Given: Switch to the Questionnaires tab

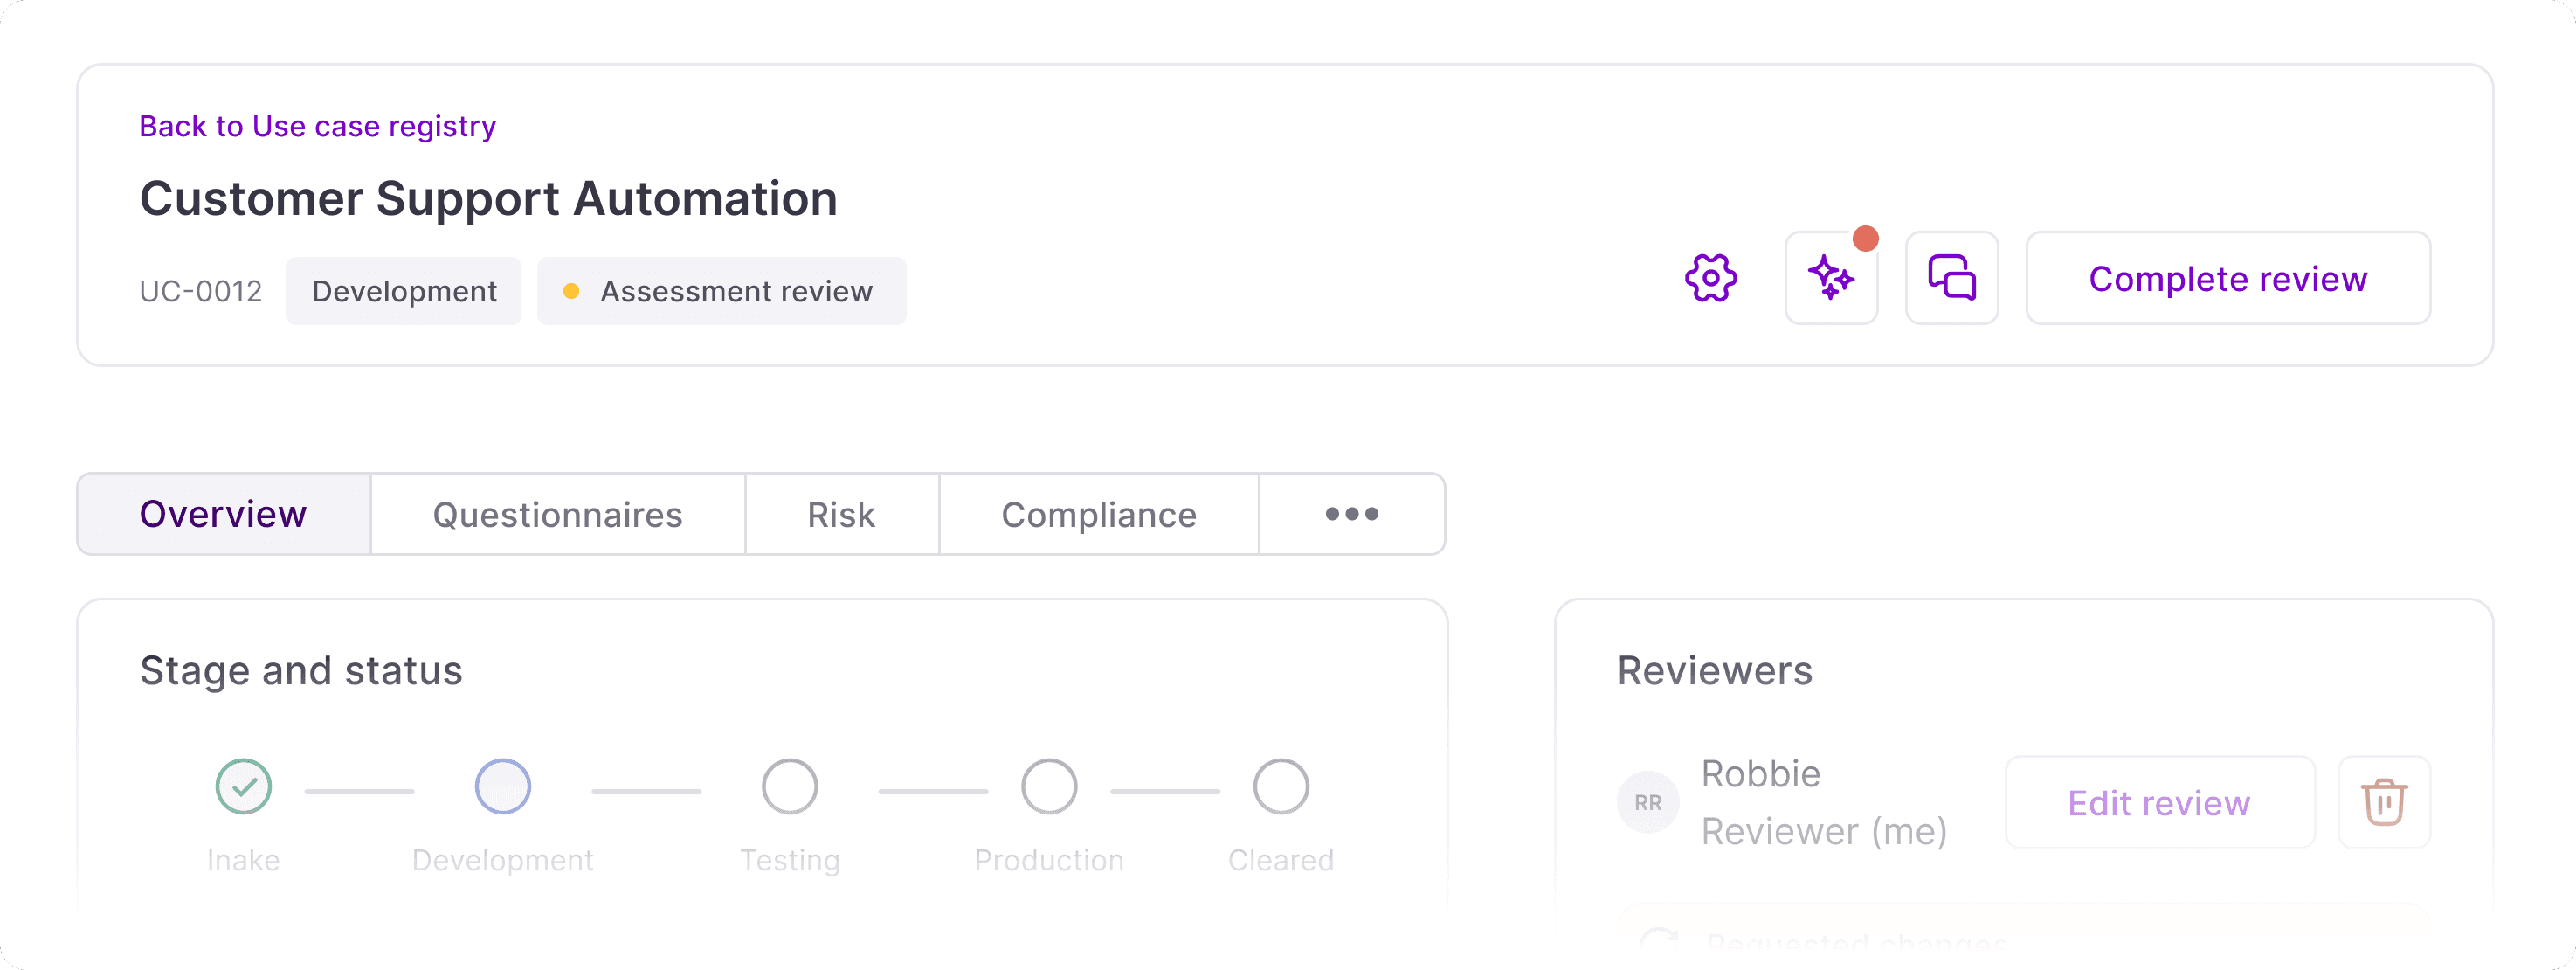Looking at the screenshot, I should [x=557, y=514].
